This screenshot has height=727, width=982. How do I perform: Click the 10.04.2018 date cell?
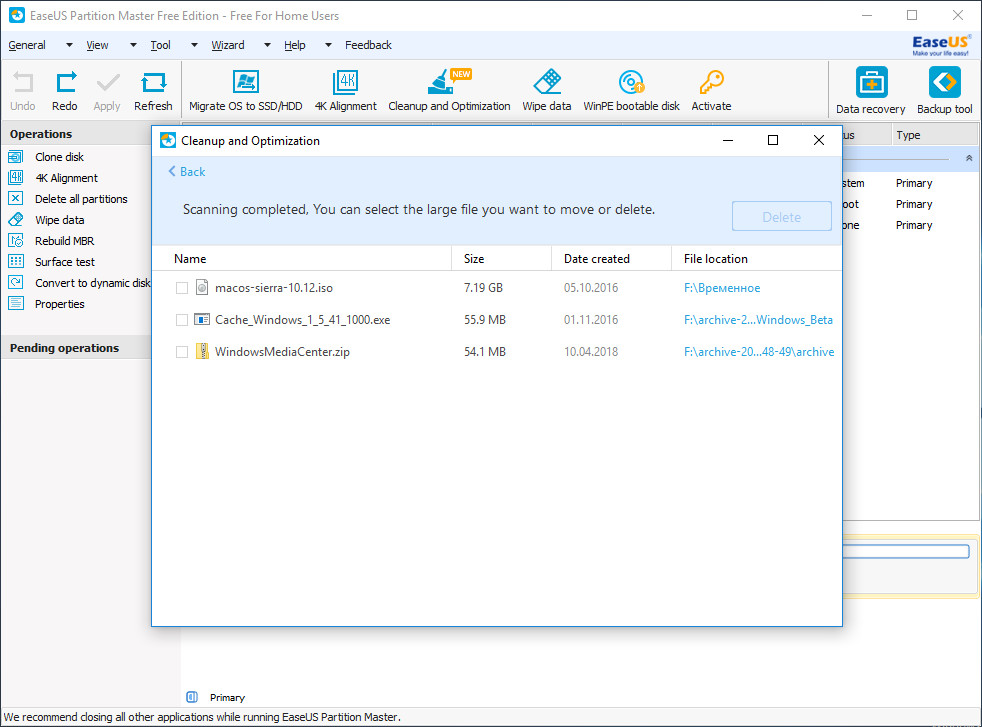[x=591, y=352]
